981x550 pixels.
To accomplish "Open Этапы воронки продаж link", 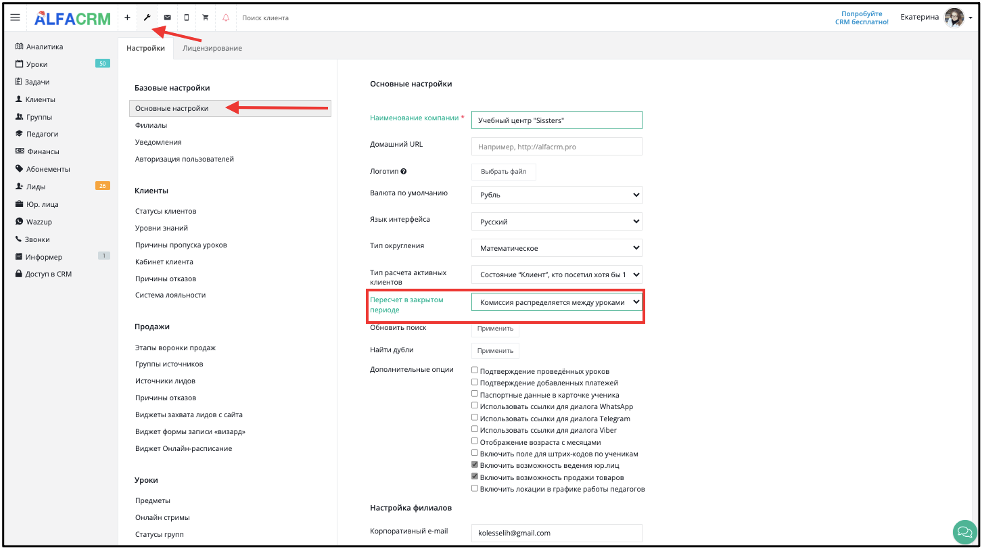I will click(x=175, y=347).
